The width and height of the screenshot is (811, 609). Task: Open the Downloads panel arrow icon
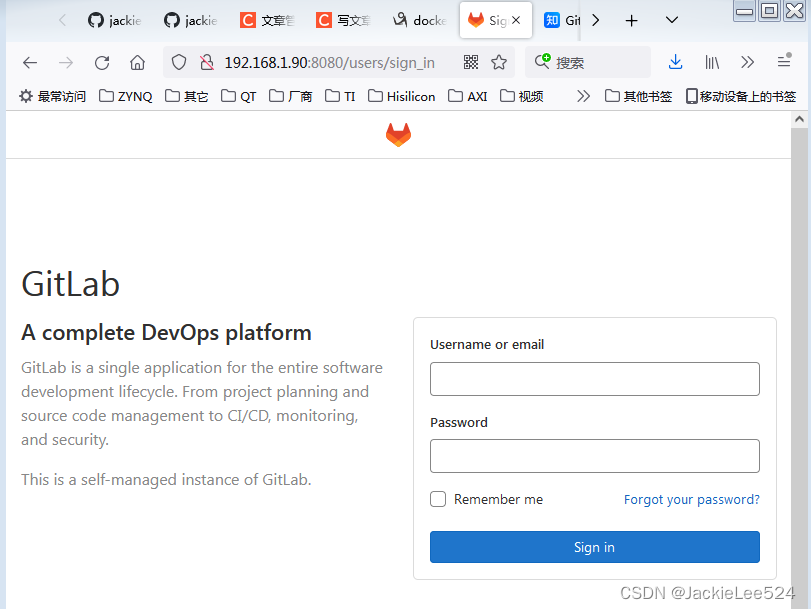[675, 62]
